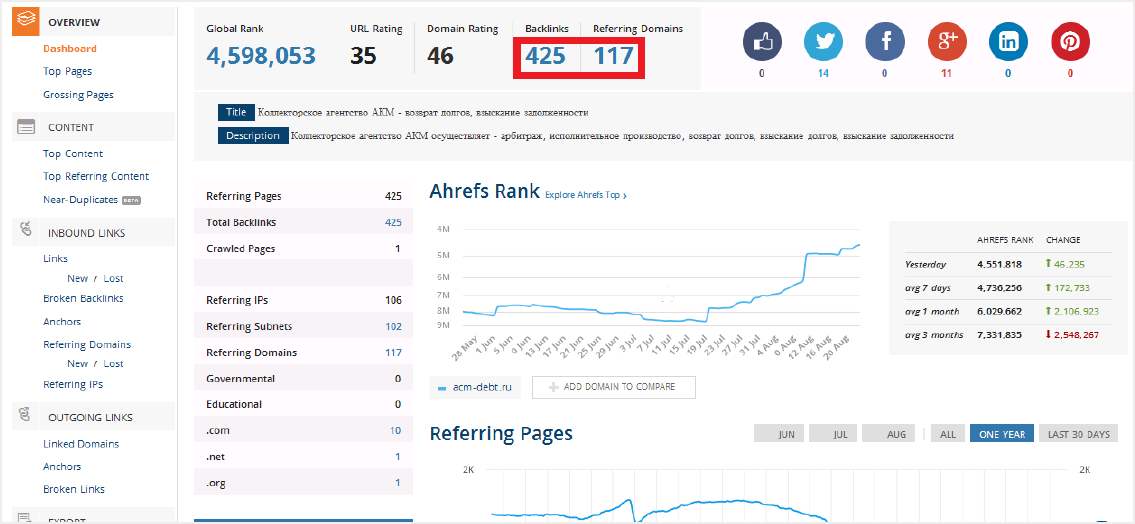The width and height of the screenshot is (1135, 524).
Task: Set range to LAST 30 DAYS
Action: pos(1078,434)
